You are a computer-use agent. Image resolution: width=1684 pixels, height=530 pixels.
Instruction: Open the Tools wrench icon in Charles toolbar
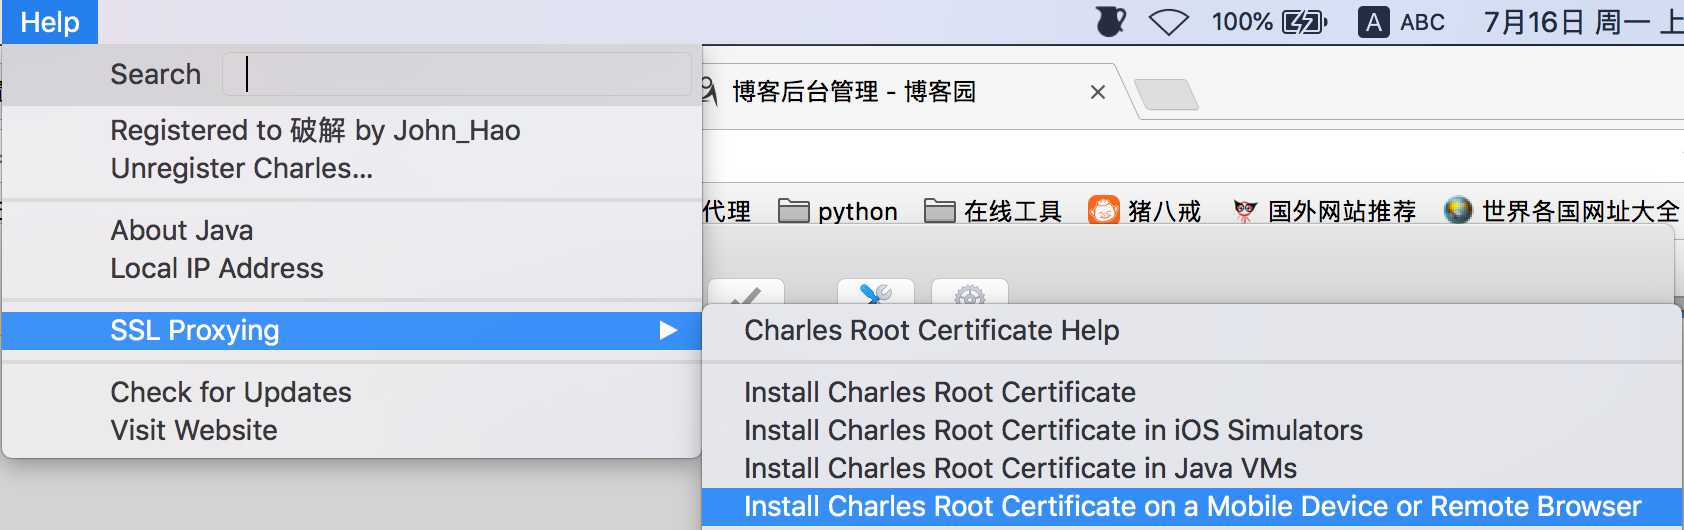point(876,293)
